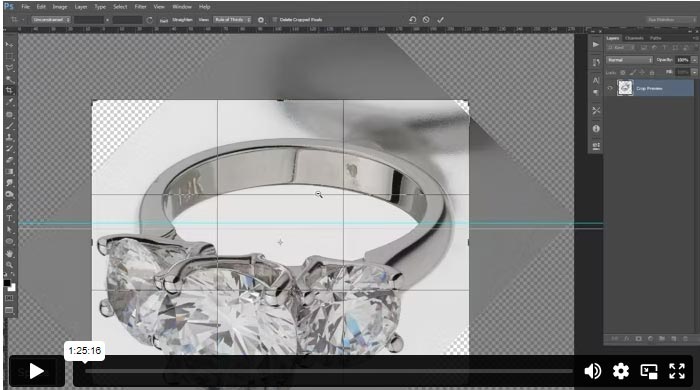Commit the crop with the checkmark
The image size is (700, 390).
click(441, 20)
